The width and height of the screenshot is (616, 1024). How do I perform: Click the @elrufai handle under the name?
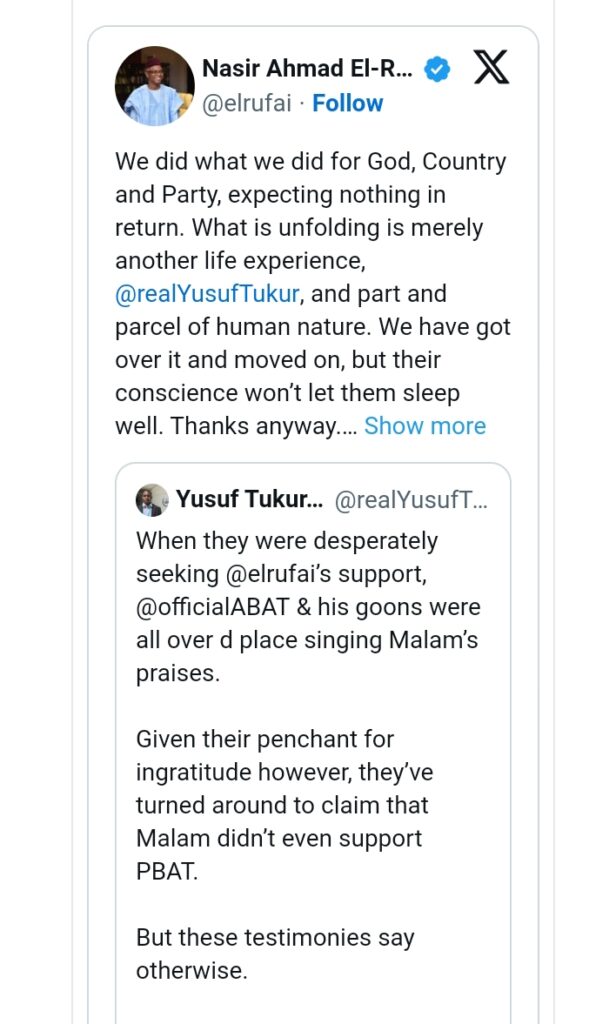tap(250, 103)
